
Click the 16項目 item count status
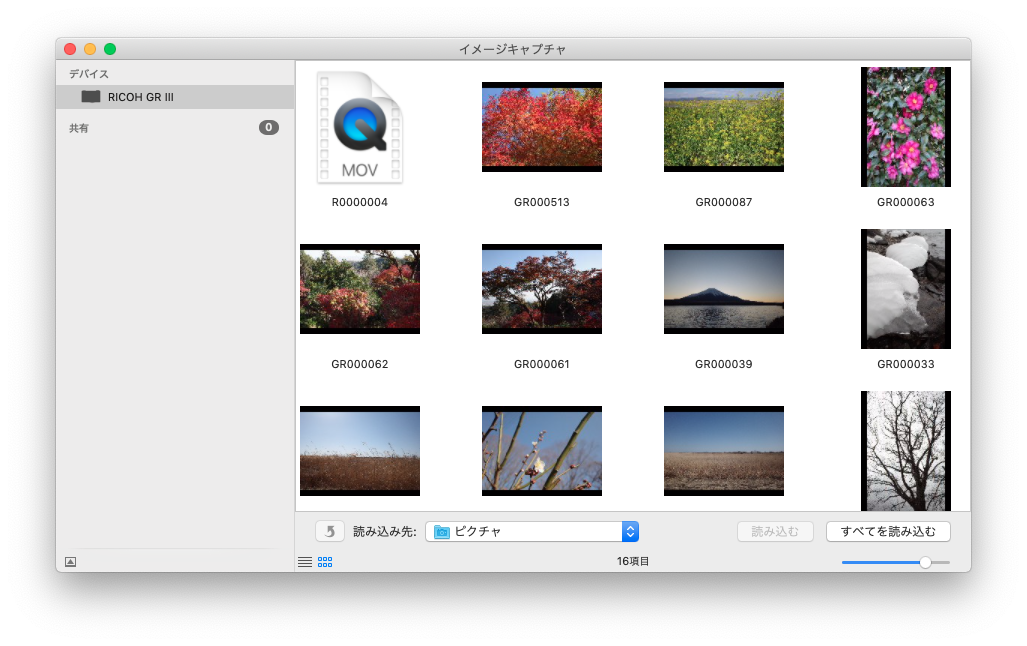coord(633,561)
